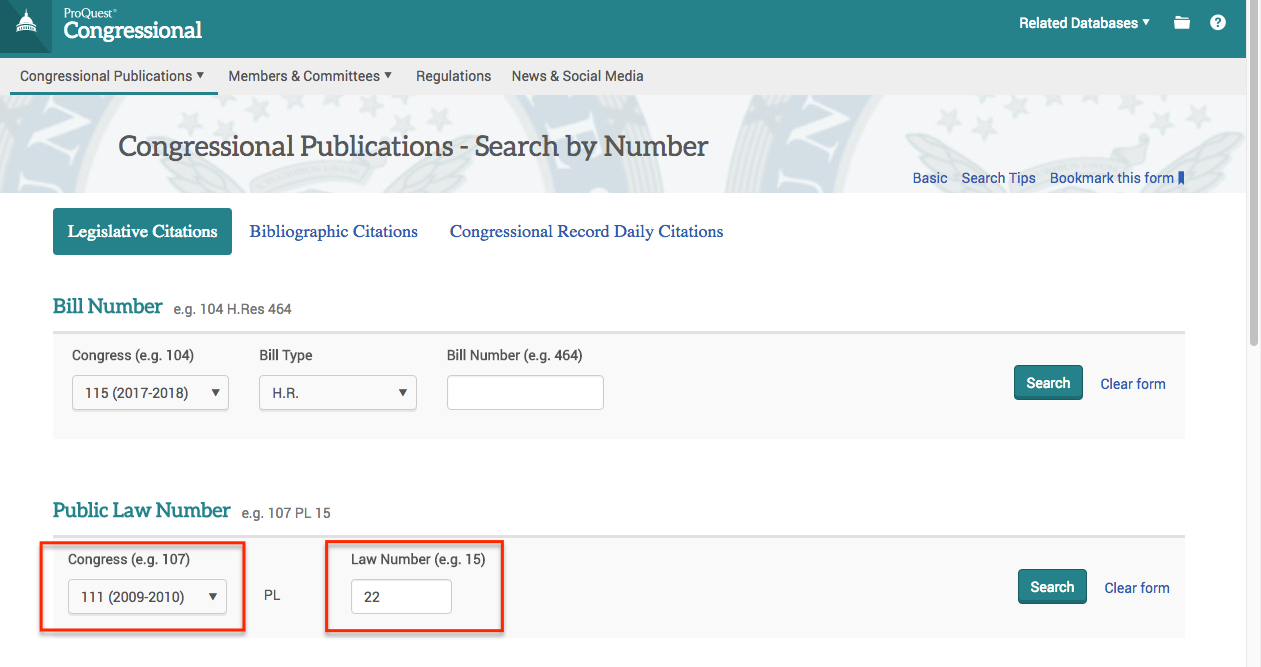Viewport: 1261px width, 667px height.
Task: Click the empty Bill Number input field
Action: click(525, 393)
